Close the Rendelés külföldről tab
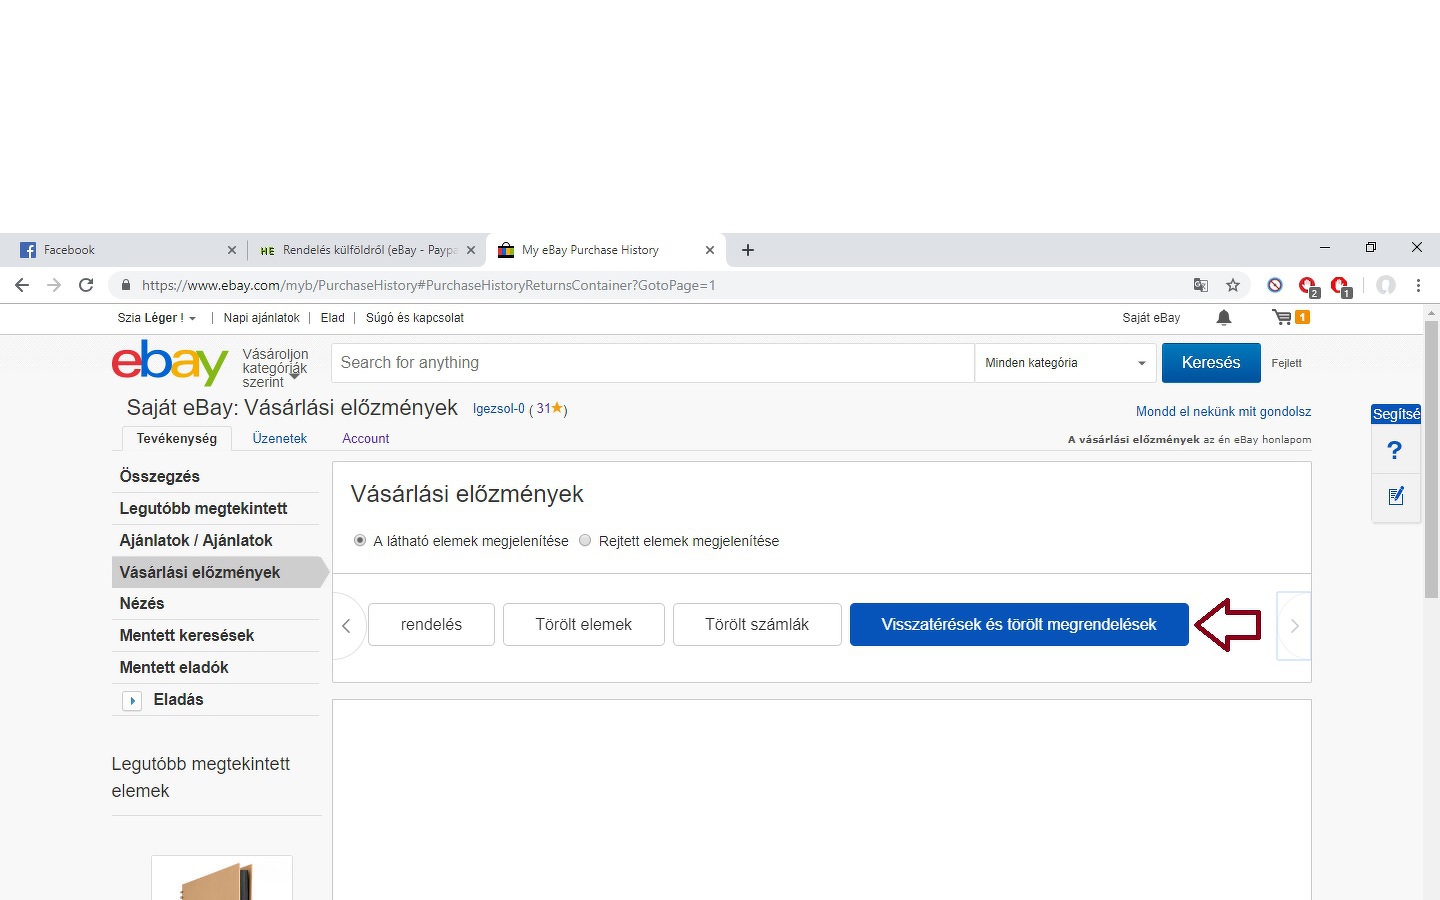The image size is (1440, 900). pos(471,250)
